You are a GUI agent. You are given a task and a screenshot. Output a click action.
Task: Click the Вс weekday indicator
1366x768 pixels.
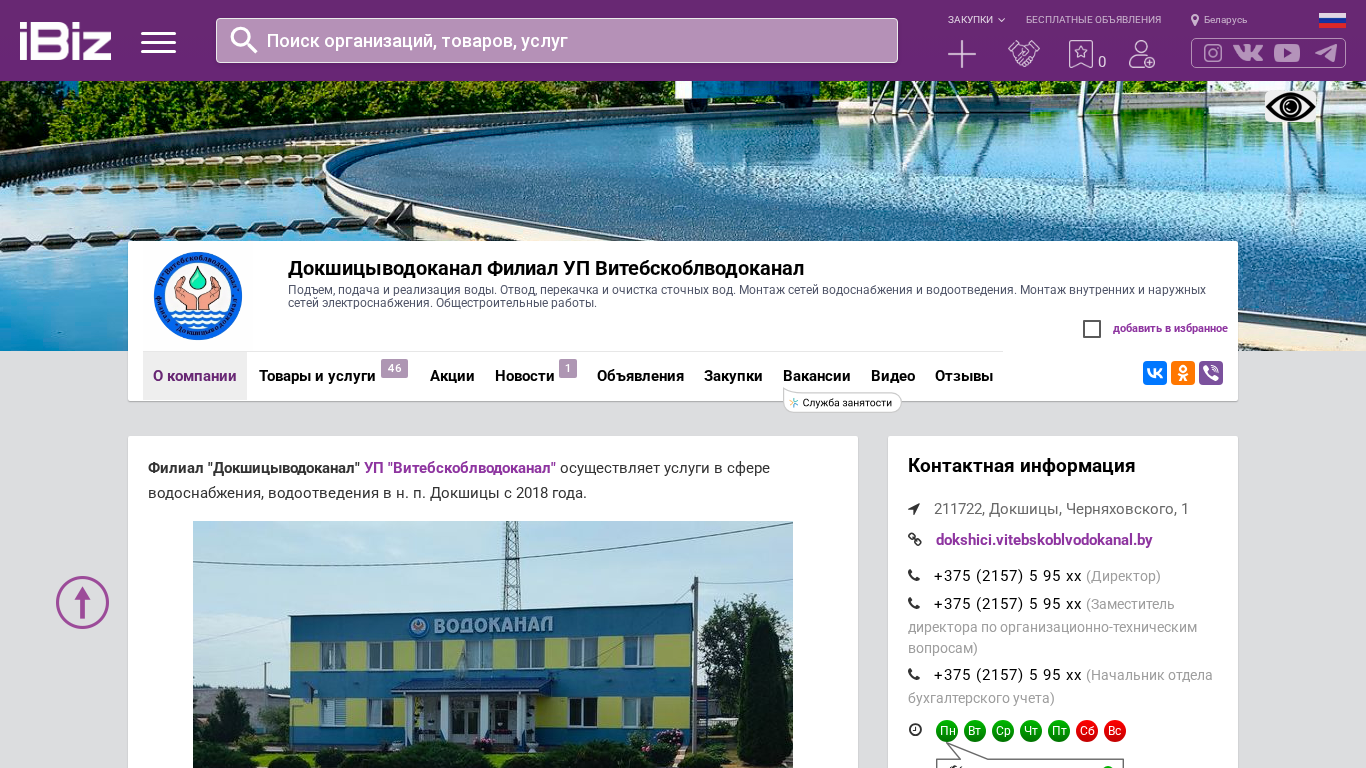[x=1115, y=731]
